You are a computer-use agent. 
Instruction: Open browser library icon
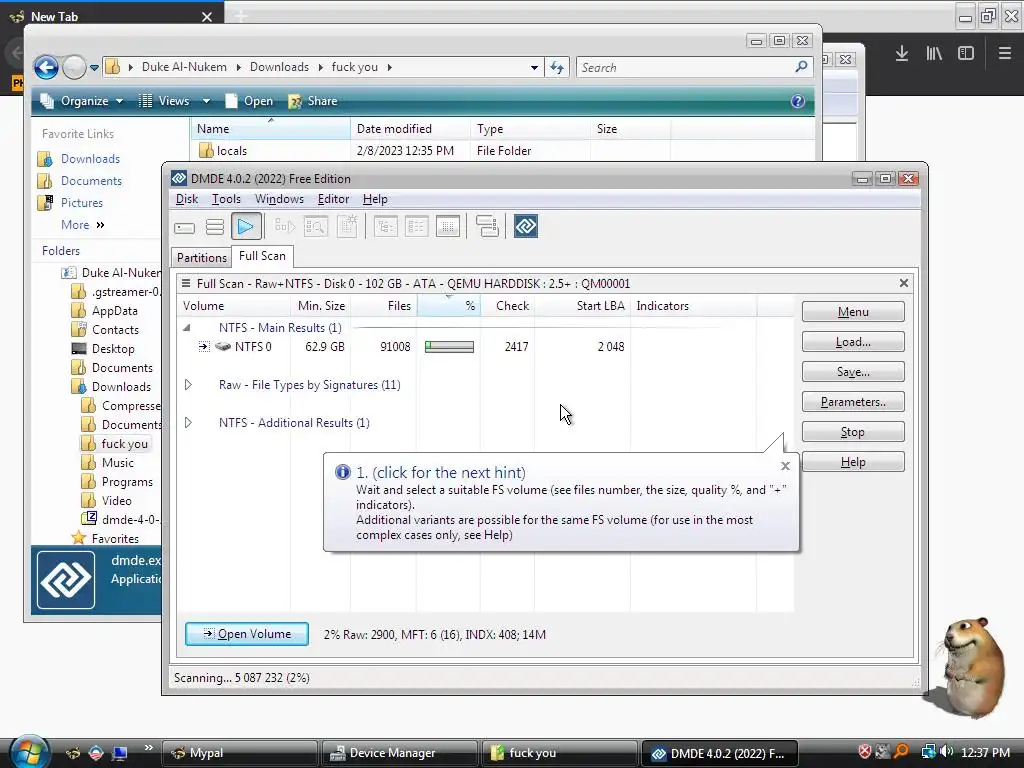934,54
